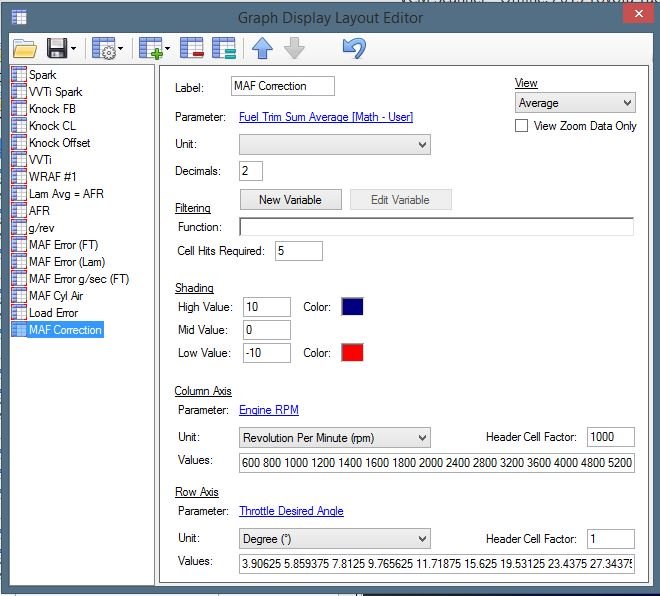Viewport: 660px width, 596px height.
Task: Click shading Low Value field
Action: 266,353
